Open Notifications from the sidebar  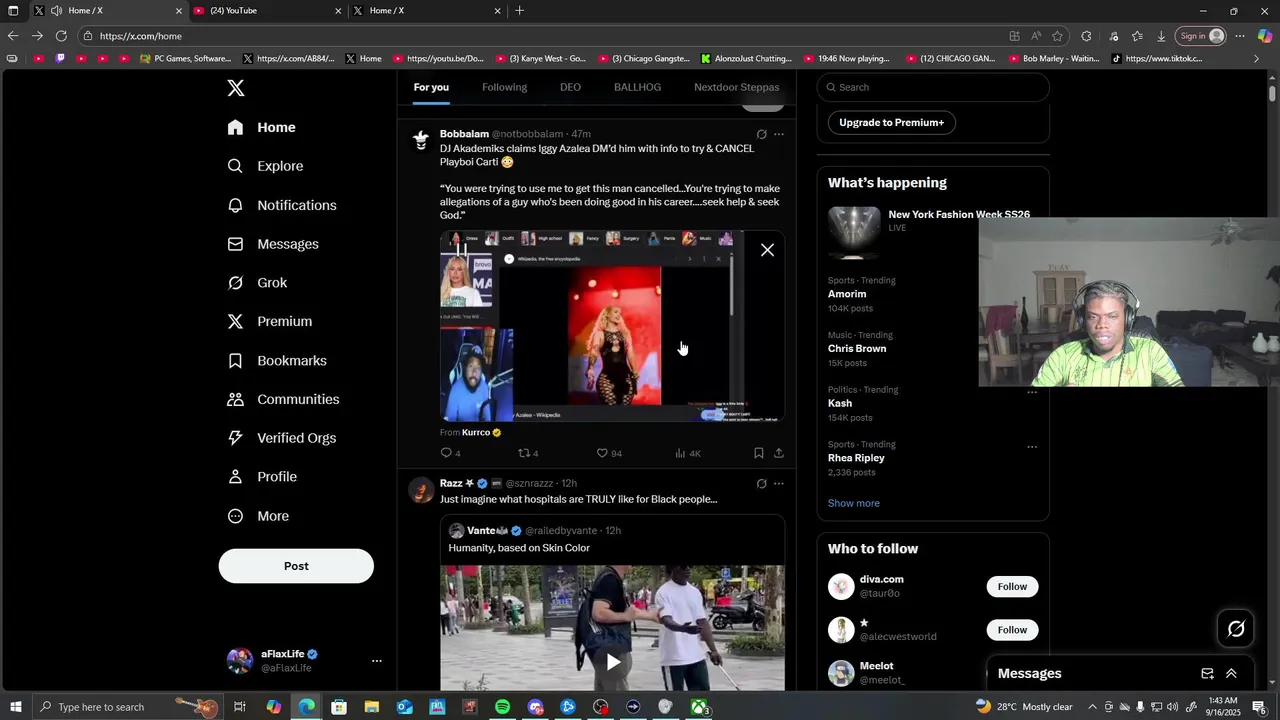(282, 205)
